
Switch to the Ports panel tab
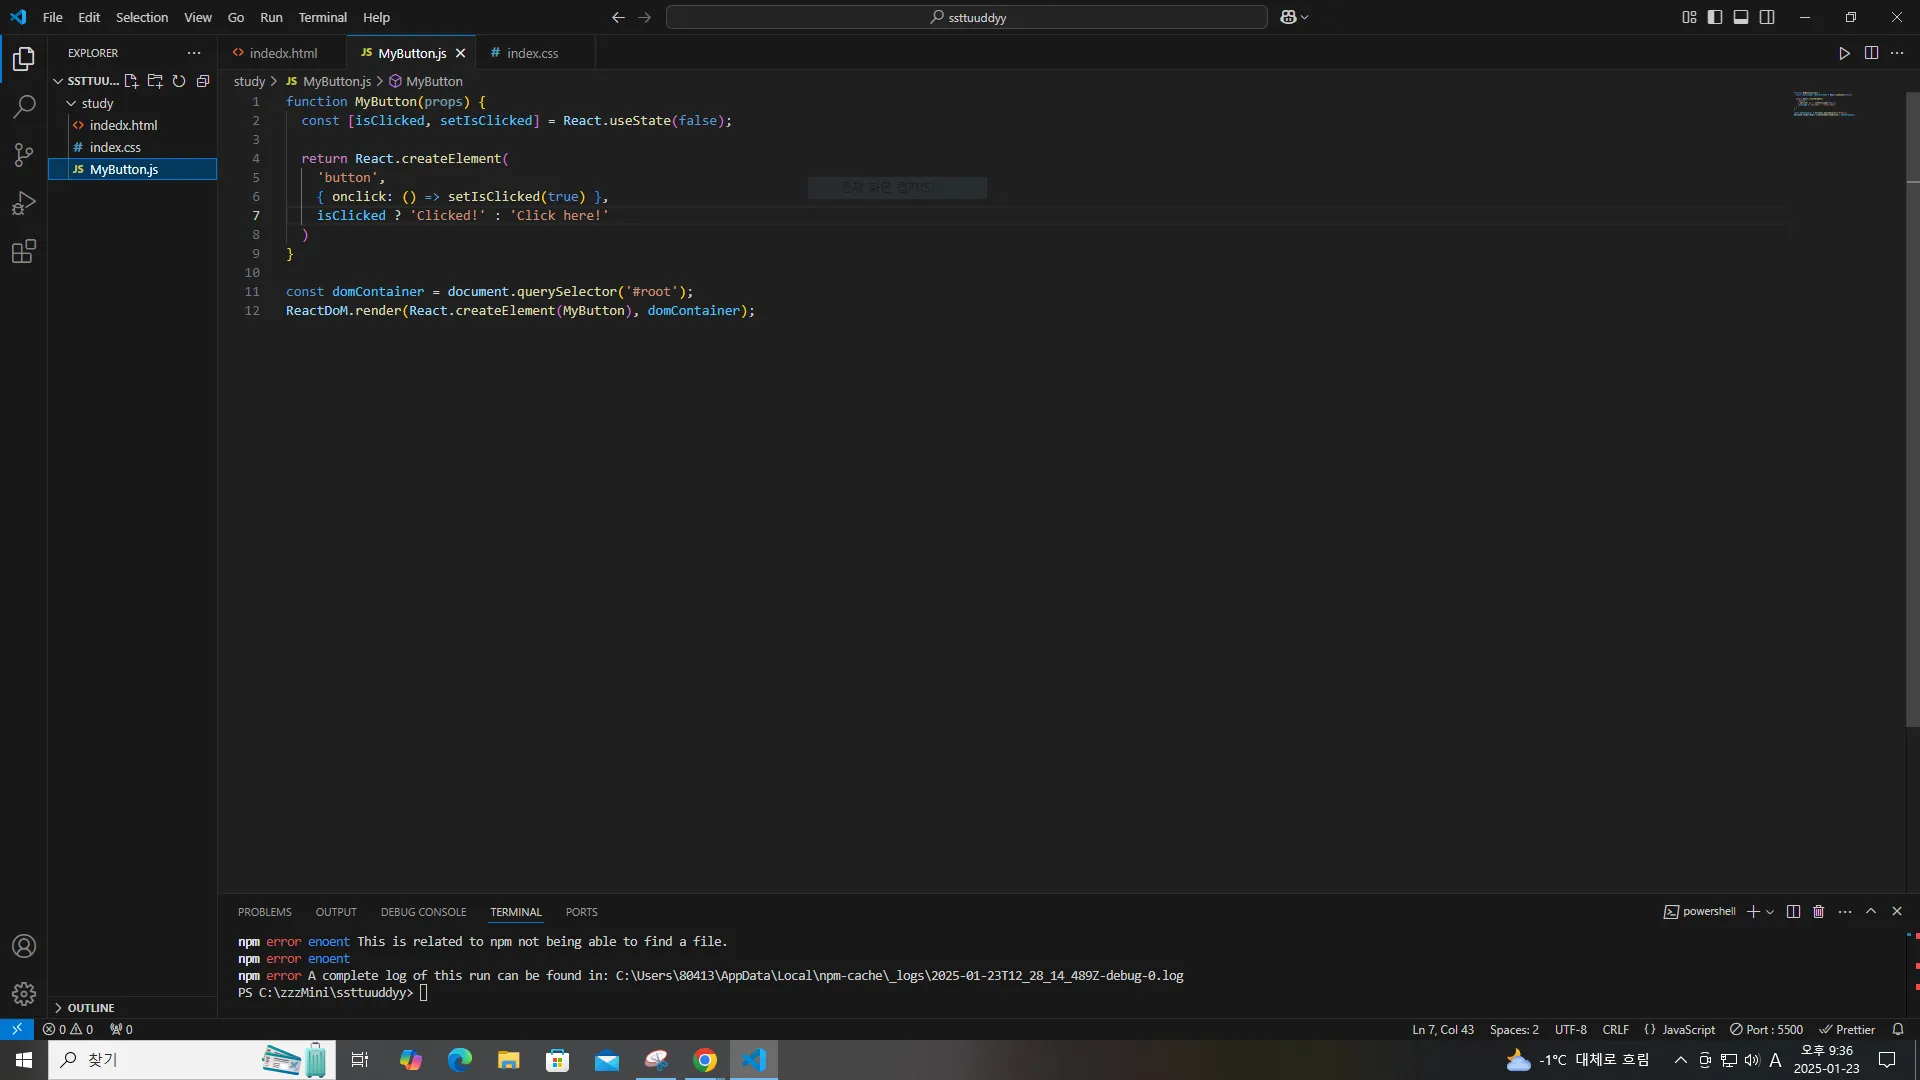581,912
